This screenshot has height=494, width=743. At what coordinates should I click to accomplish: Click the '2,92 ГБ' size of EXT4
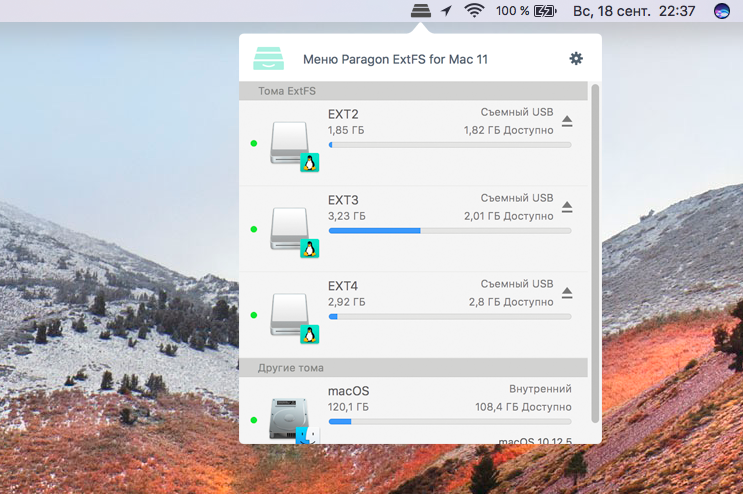coord(346,302)
